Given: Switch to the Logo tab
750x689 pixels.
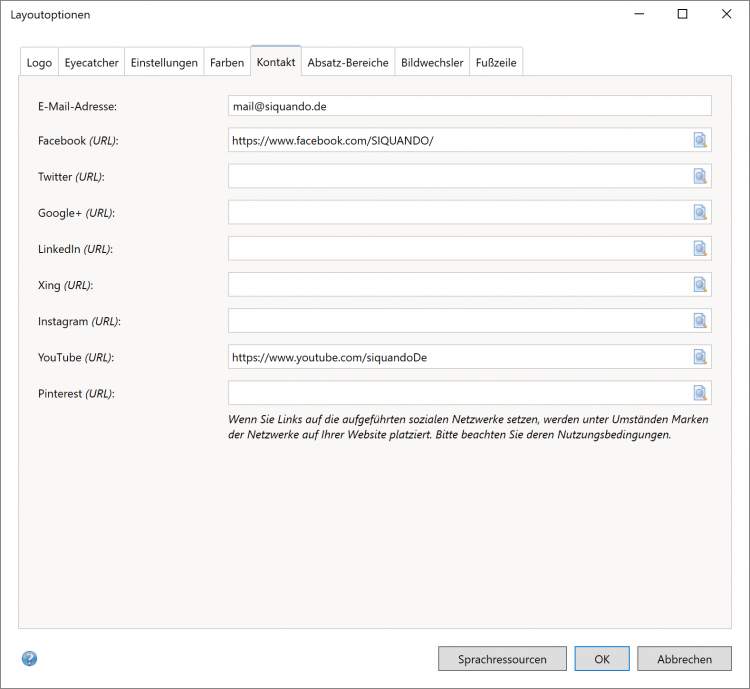Looking at the screenshot, I should (39, 62).
